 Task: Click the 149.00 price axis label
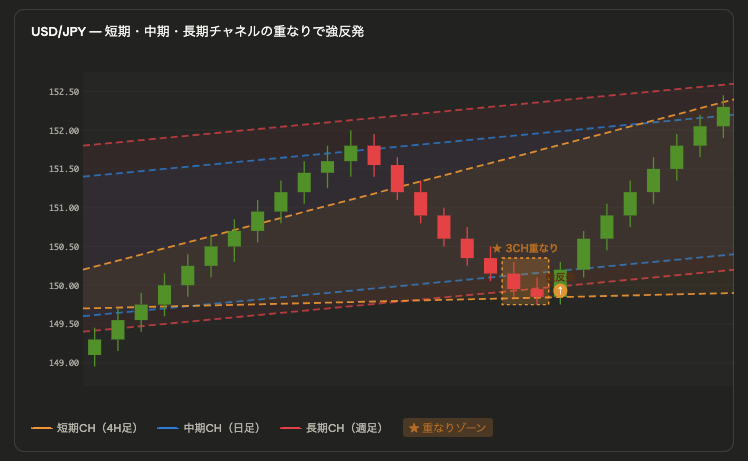pos(64,363)
